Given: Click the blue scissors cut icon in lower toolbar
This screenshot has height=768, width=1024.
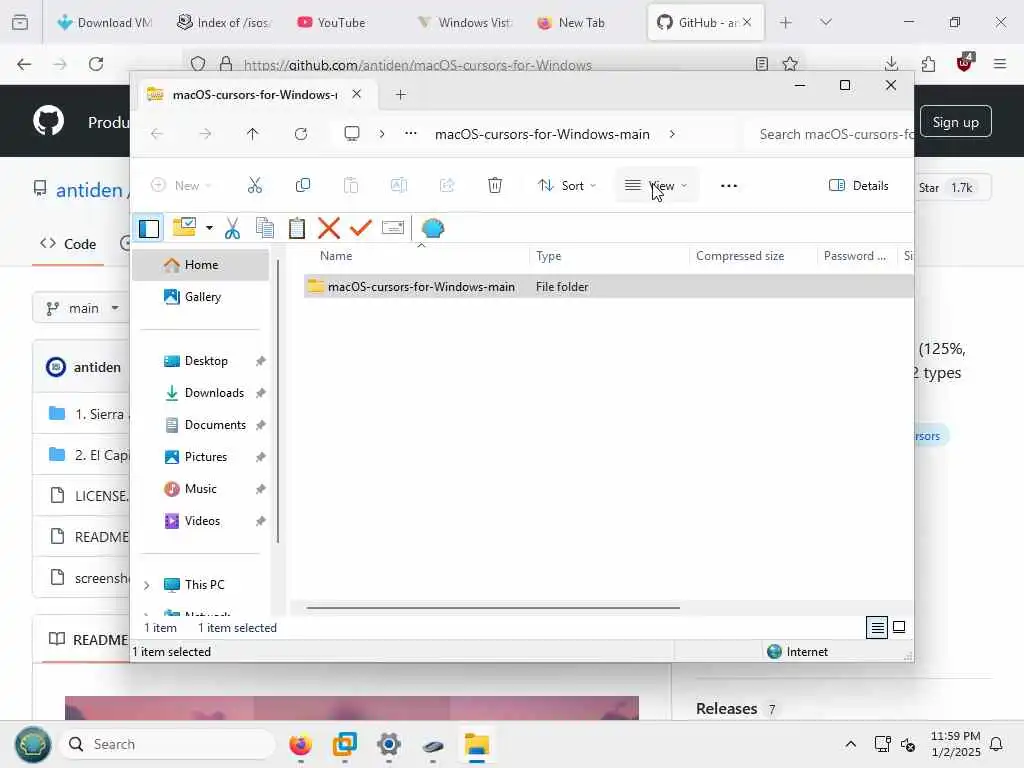Looking at the screenshot, I should point(232,228).
